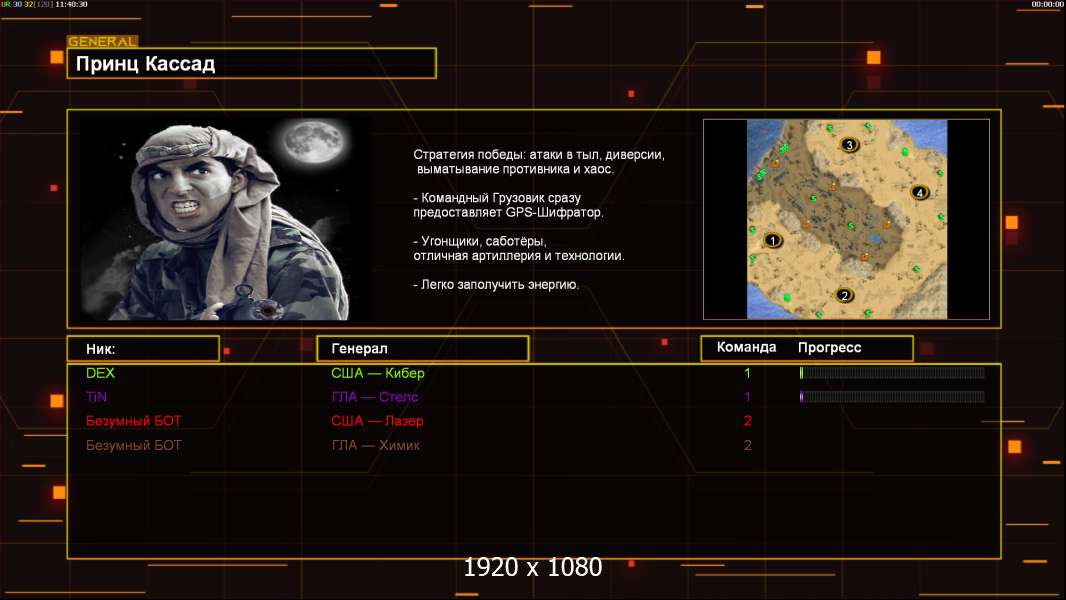Click the "Команда" column header

coord(746,348)
